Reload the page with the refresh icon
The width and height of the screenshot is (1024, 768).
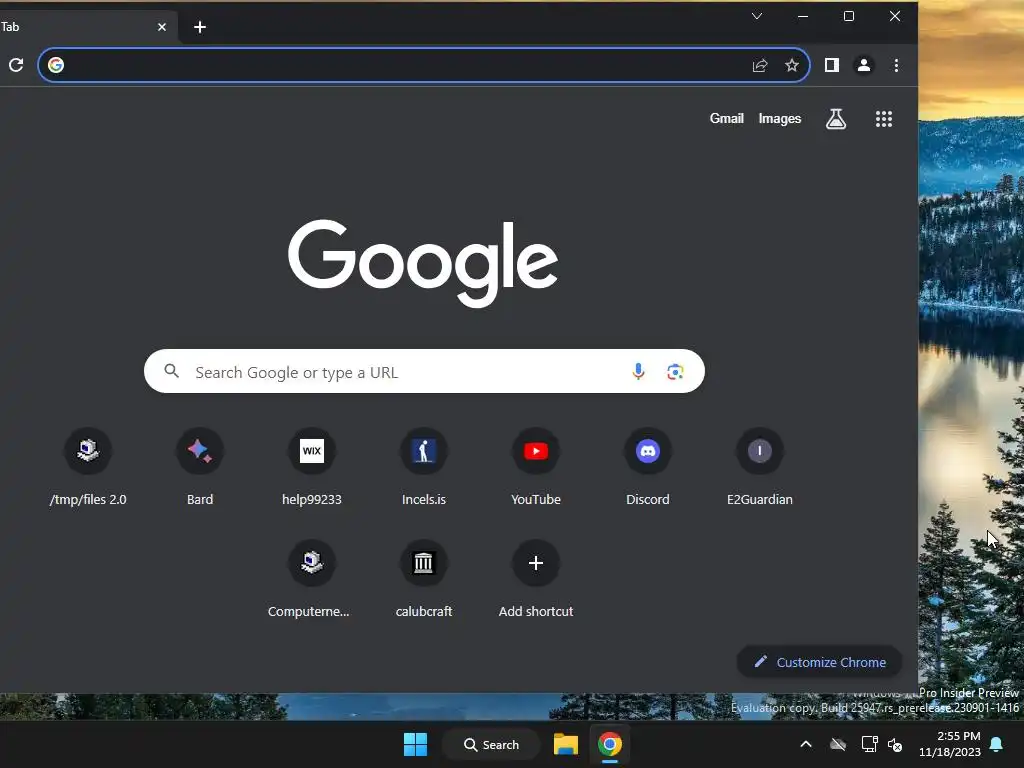[x=16, y=65]
